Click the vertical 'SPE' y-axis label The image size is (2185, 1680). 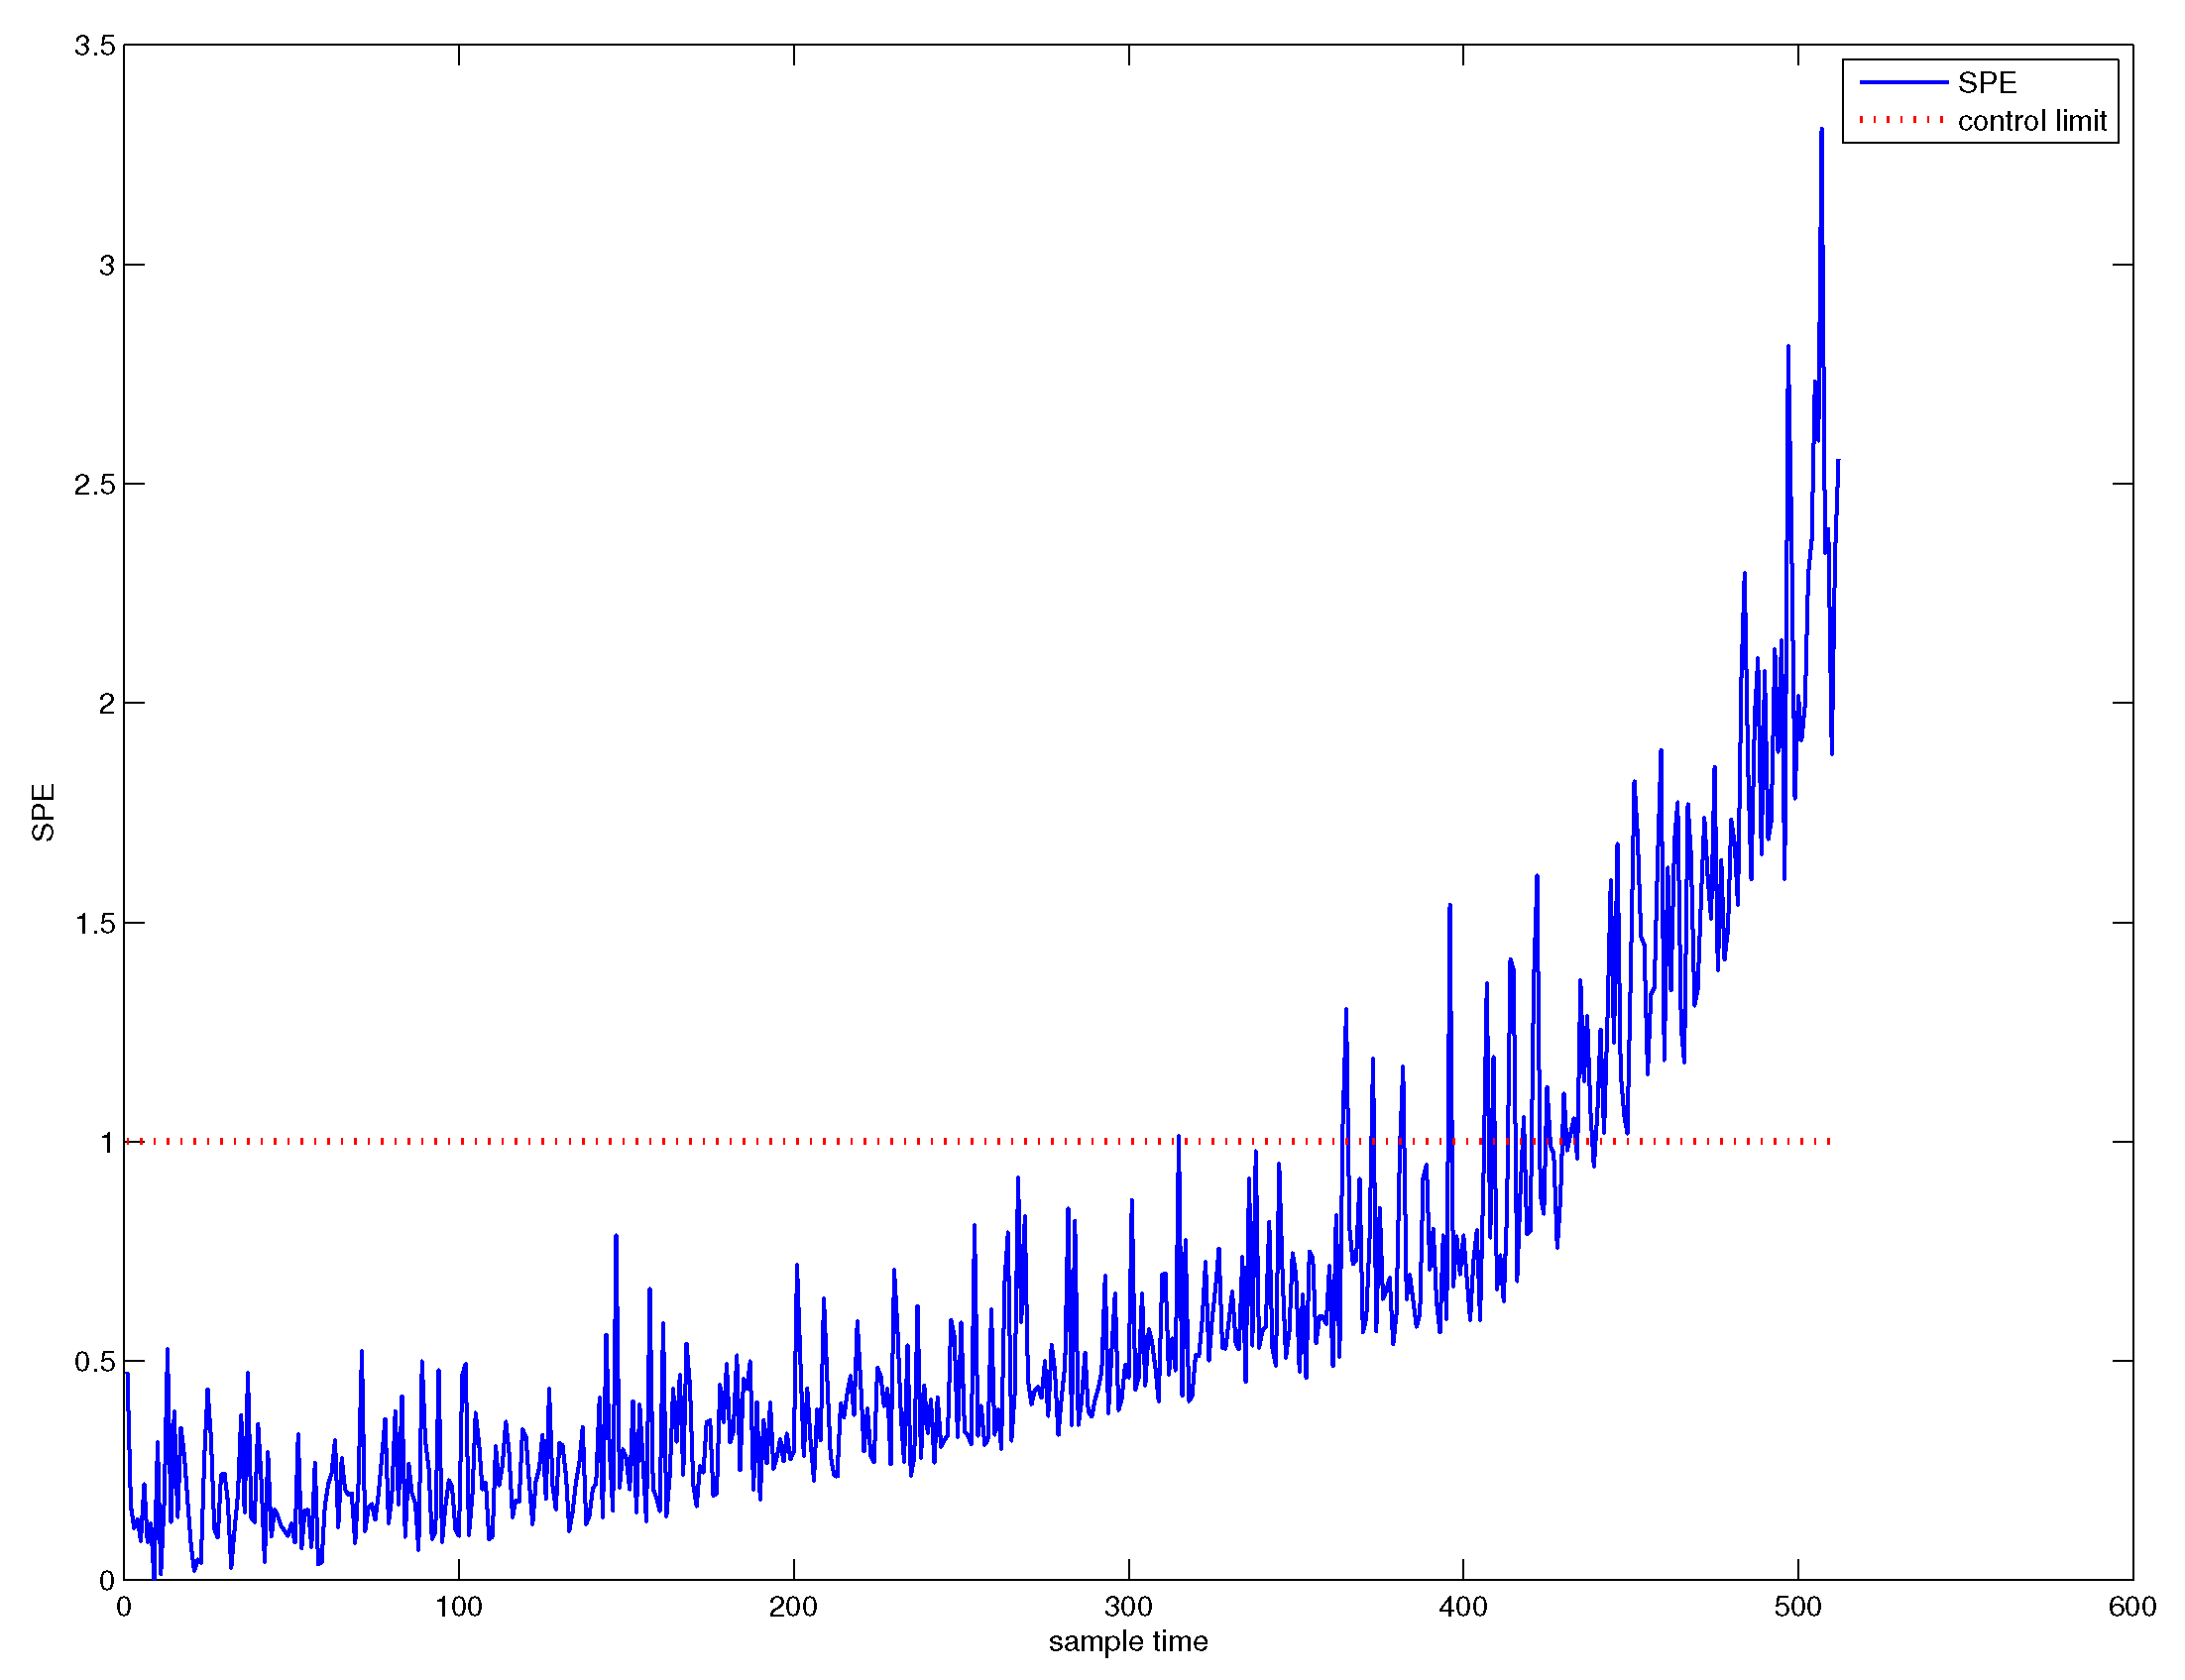(x=43, y=812)
